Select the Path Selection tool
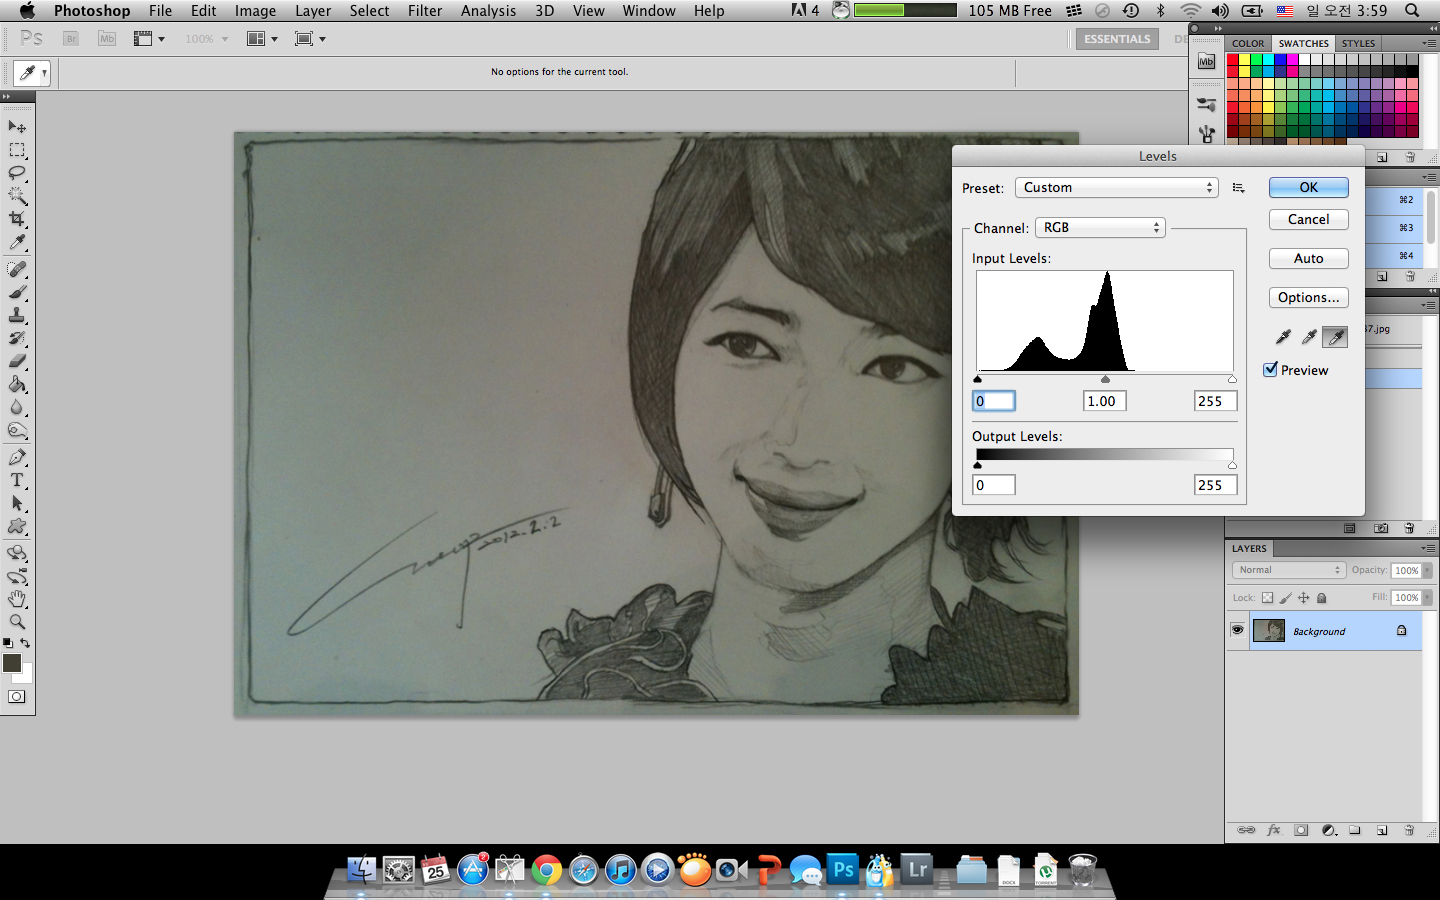 pyautogui.click(x=17, y=503)
